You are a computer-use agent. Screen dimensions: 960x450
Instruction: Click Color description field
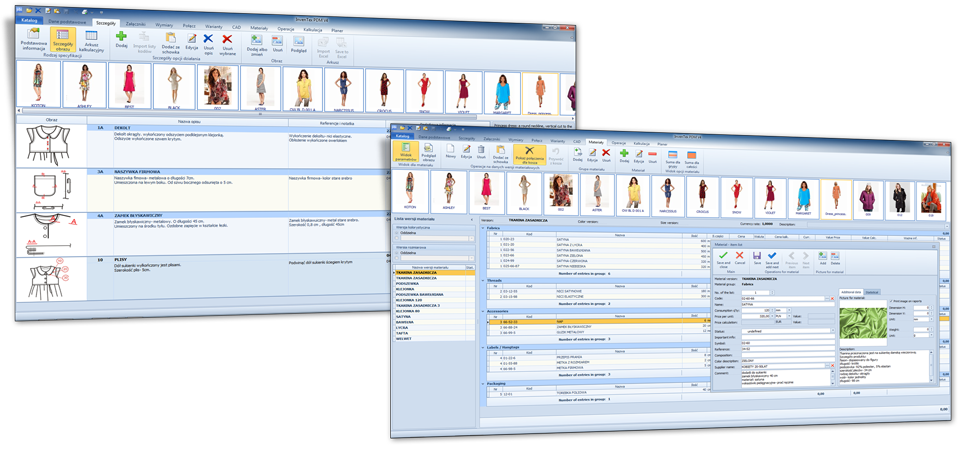coord(788,361)
